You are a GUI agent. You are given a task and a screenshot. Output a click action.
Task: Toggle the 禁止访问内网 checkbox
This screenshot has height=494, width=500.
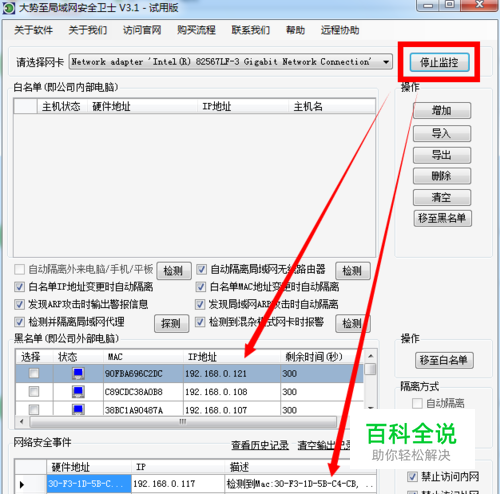(x=412, y=477)
